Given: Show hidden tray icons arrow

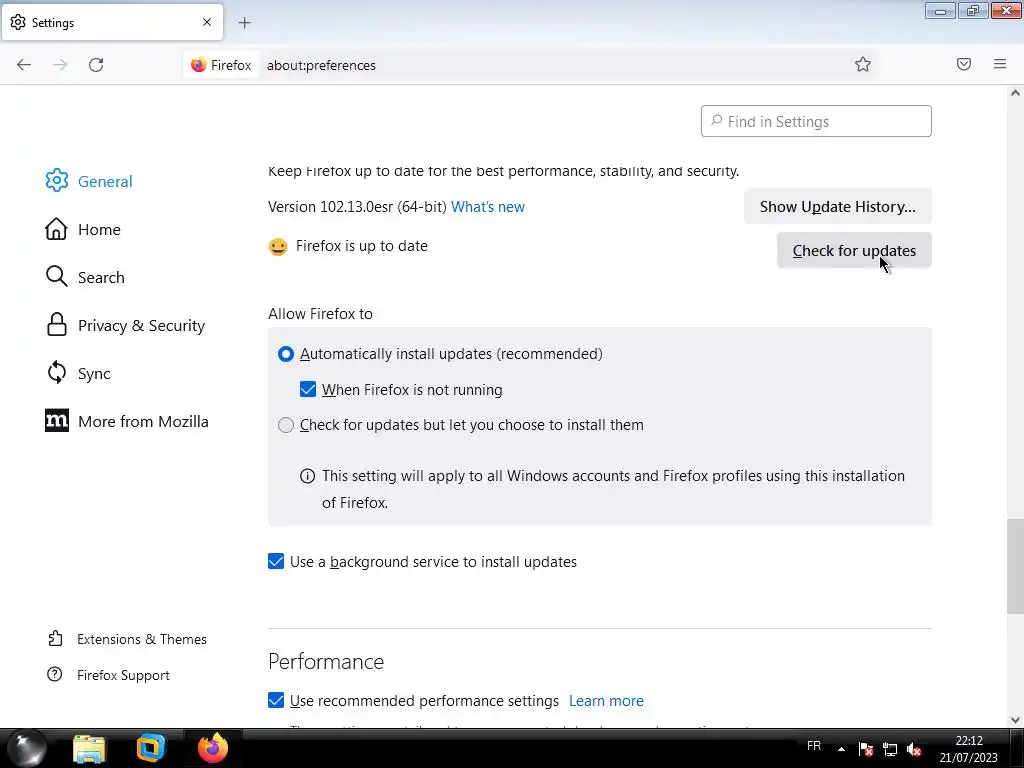Looking at the screenshot, I should pyautogui.click(x=841, y=749).
